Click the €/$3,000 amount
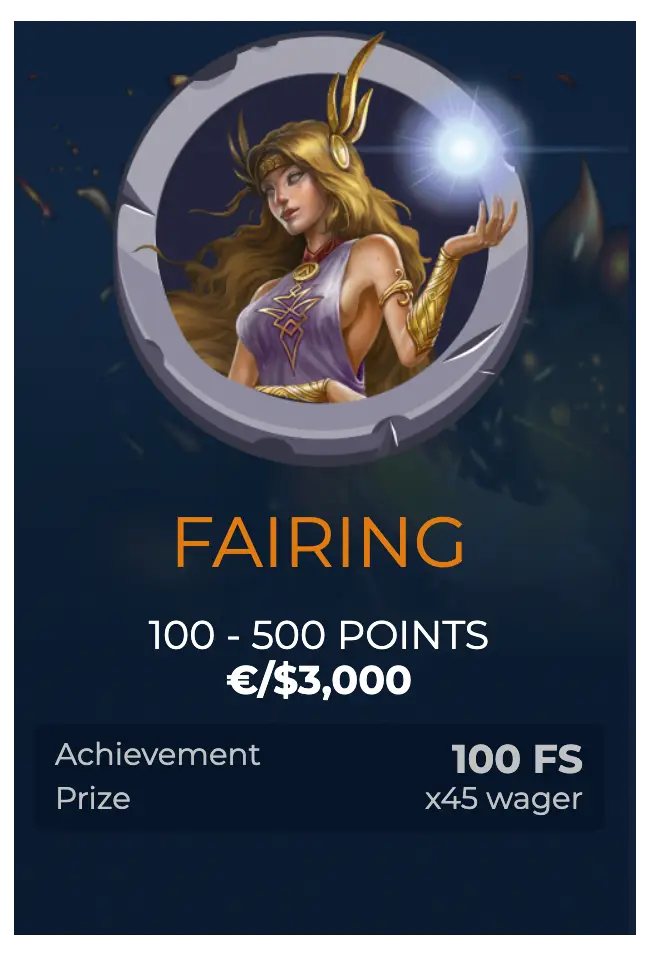 319,680
